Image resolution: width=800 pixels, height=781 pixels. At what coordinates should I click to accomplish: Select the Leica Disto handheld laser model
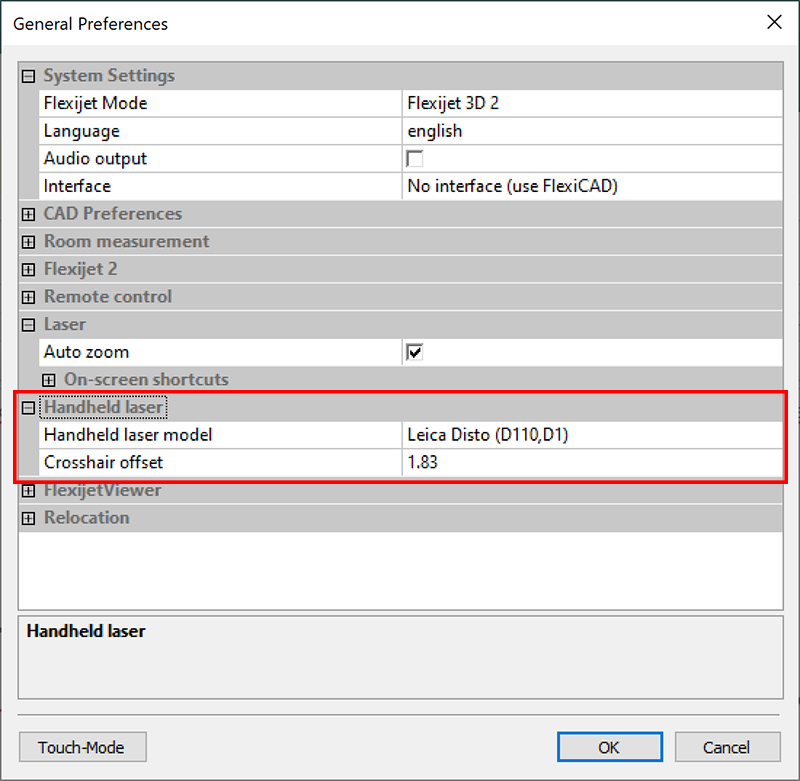click(x=500, y=435)
